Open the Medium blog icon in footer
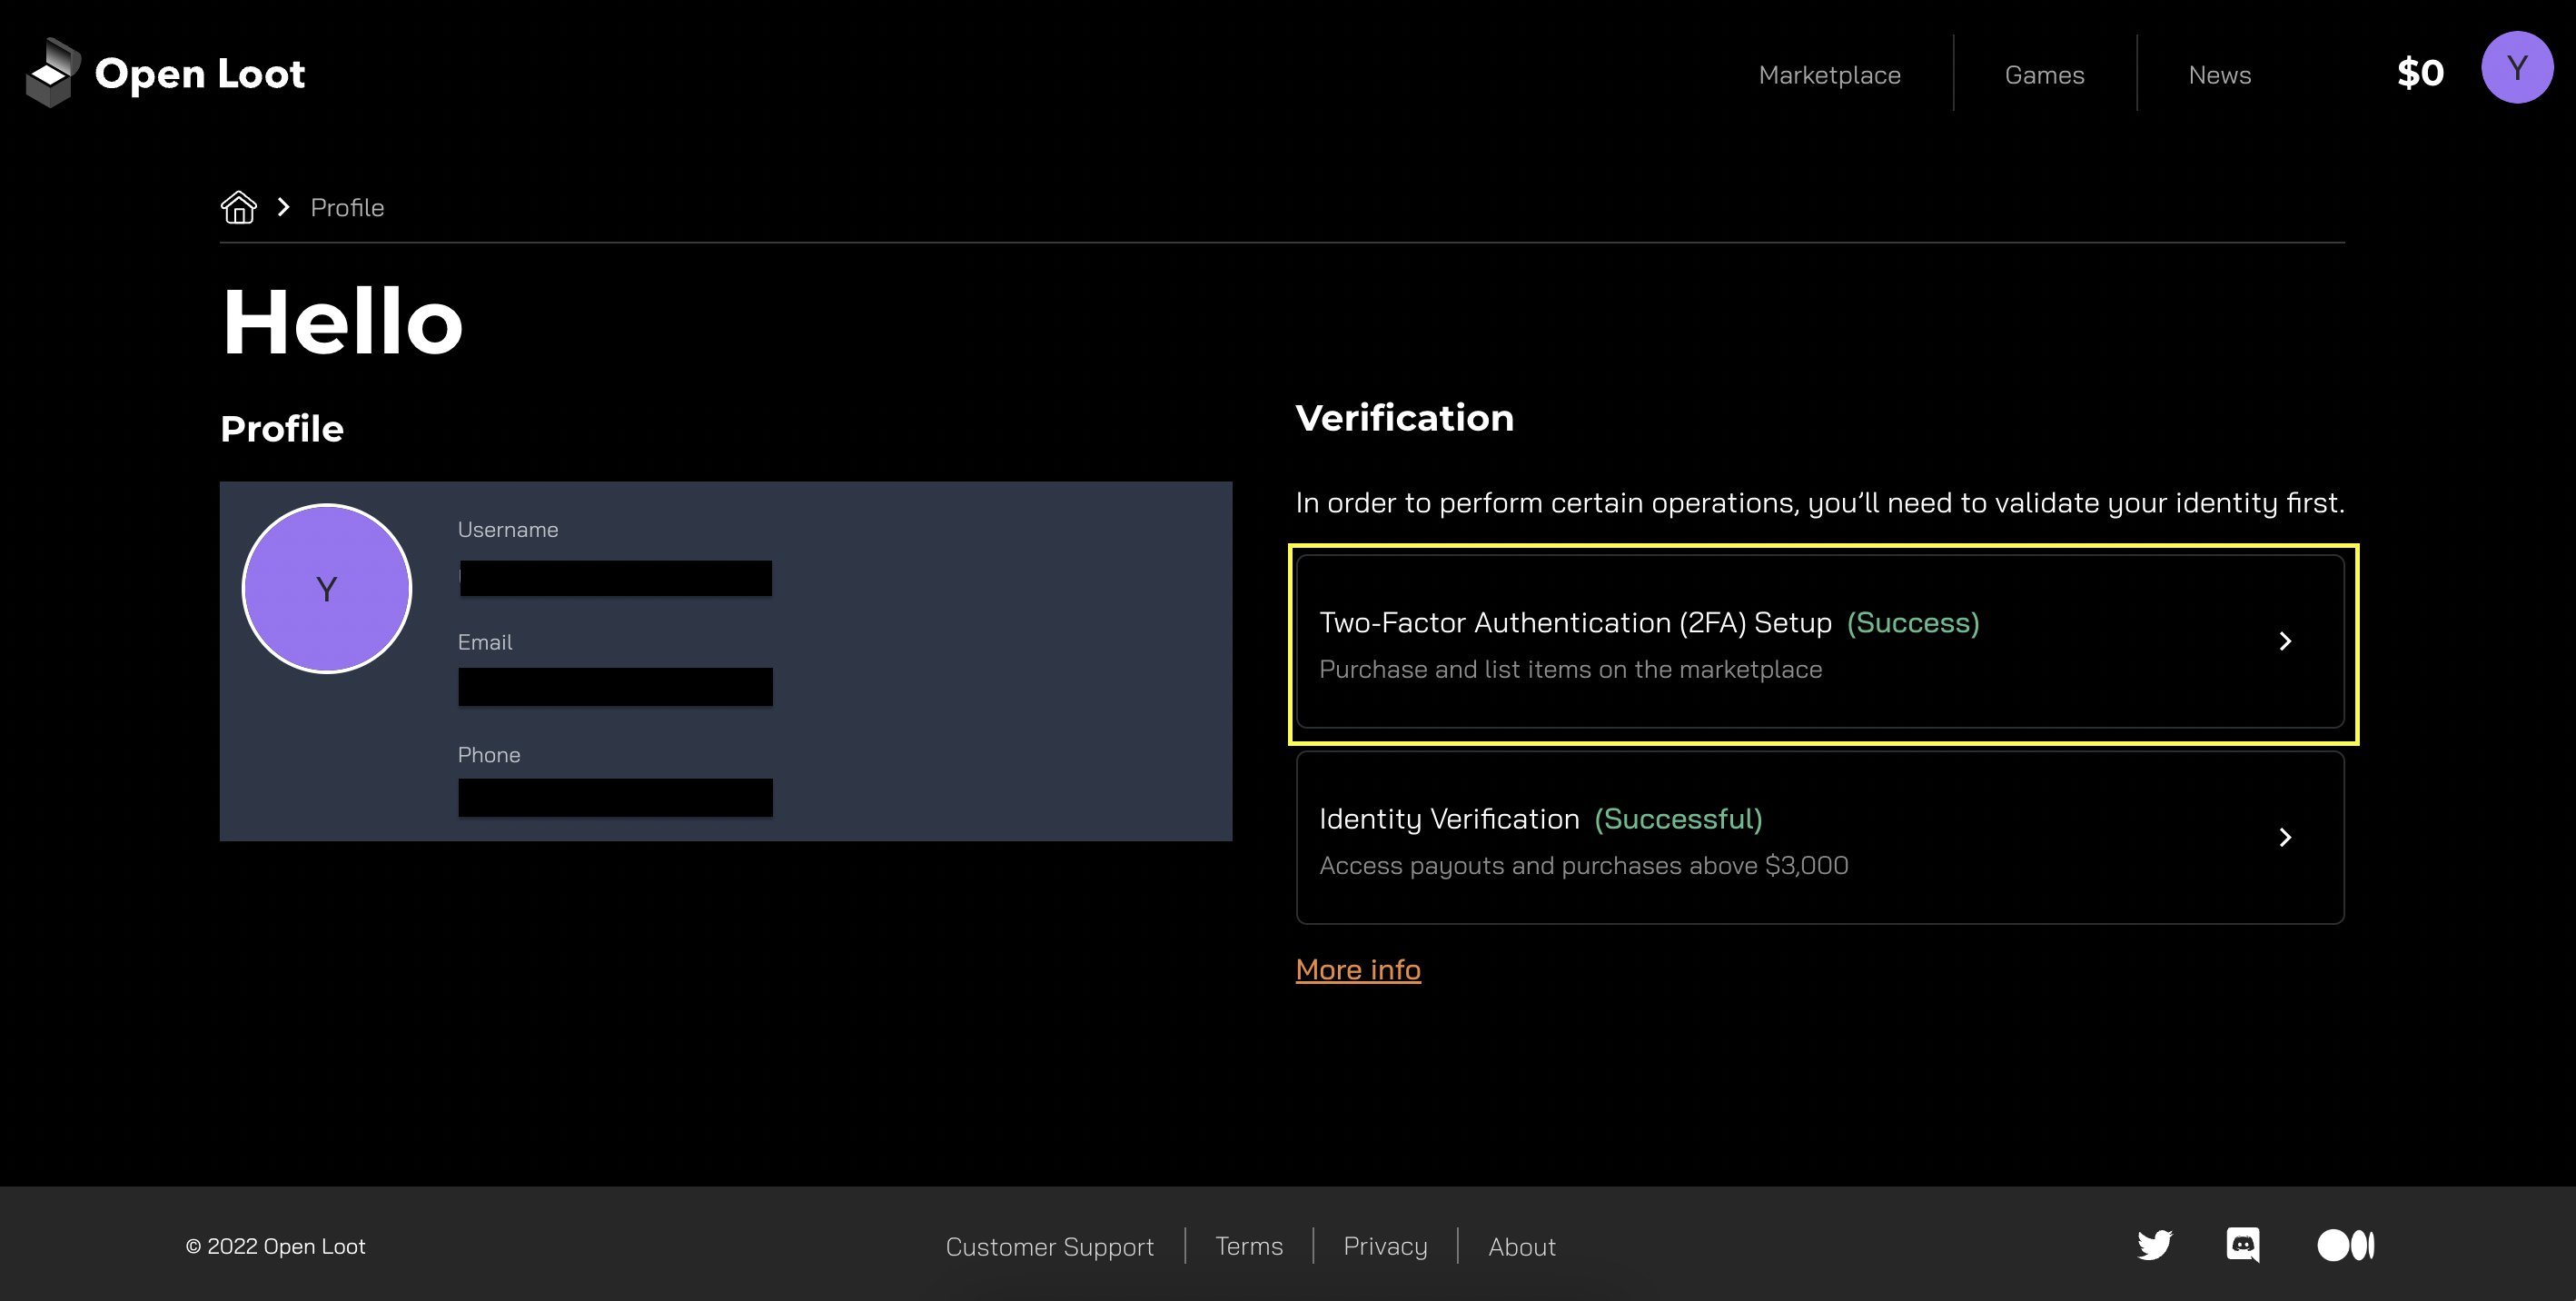Screen dimensions: 2576x1301 (2346, 1245)
